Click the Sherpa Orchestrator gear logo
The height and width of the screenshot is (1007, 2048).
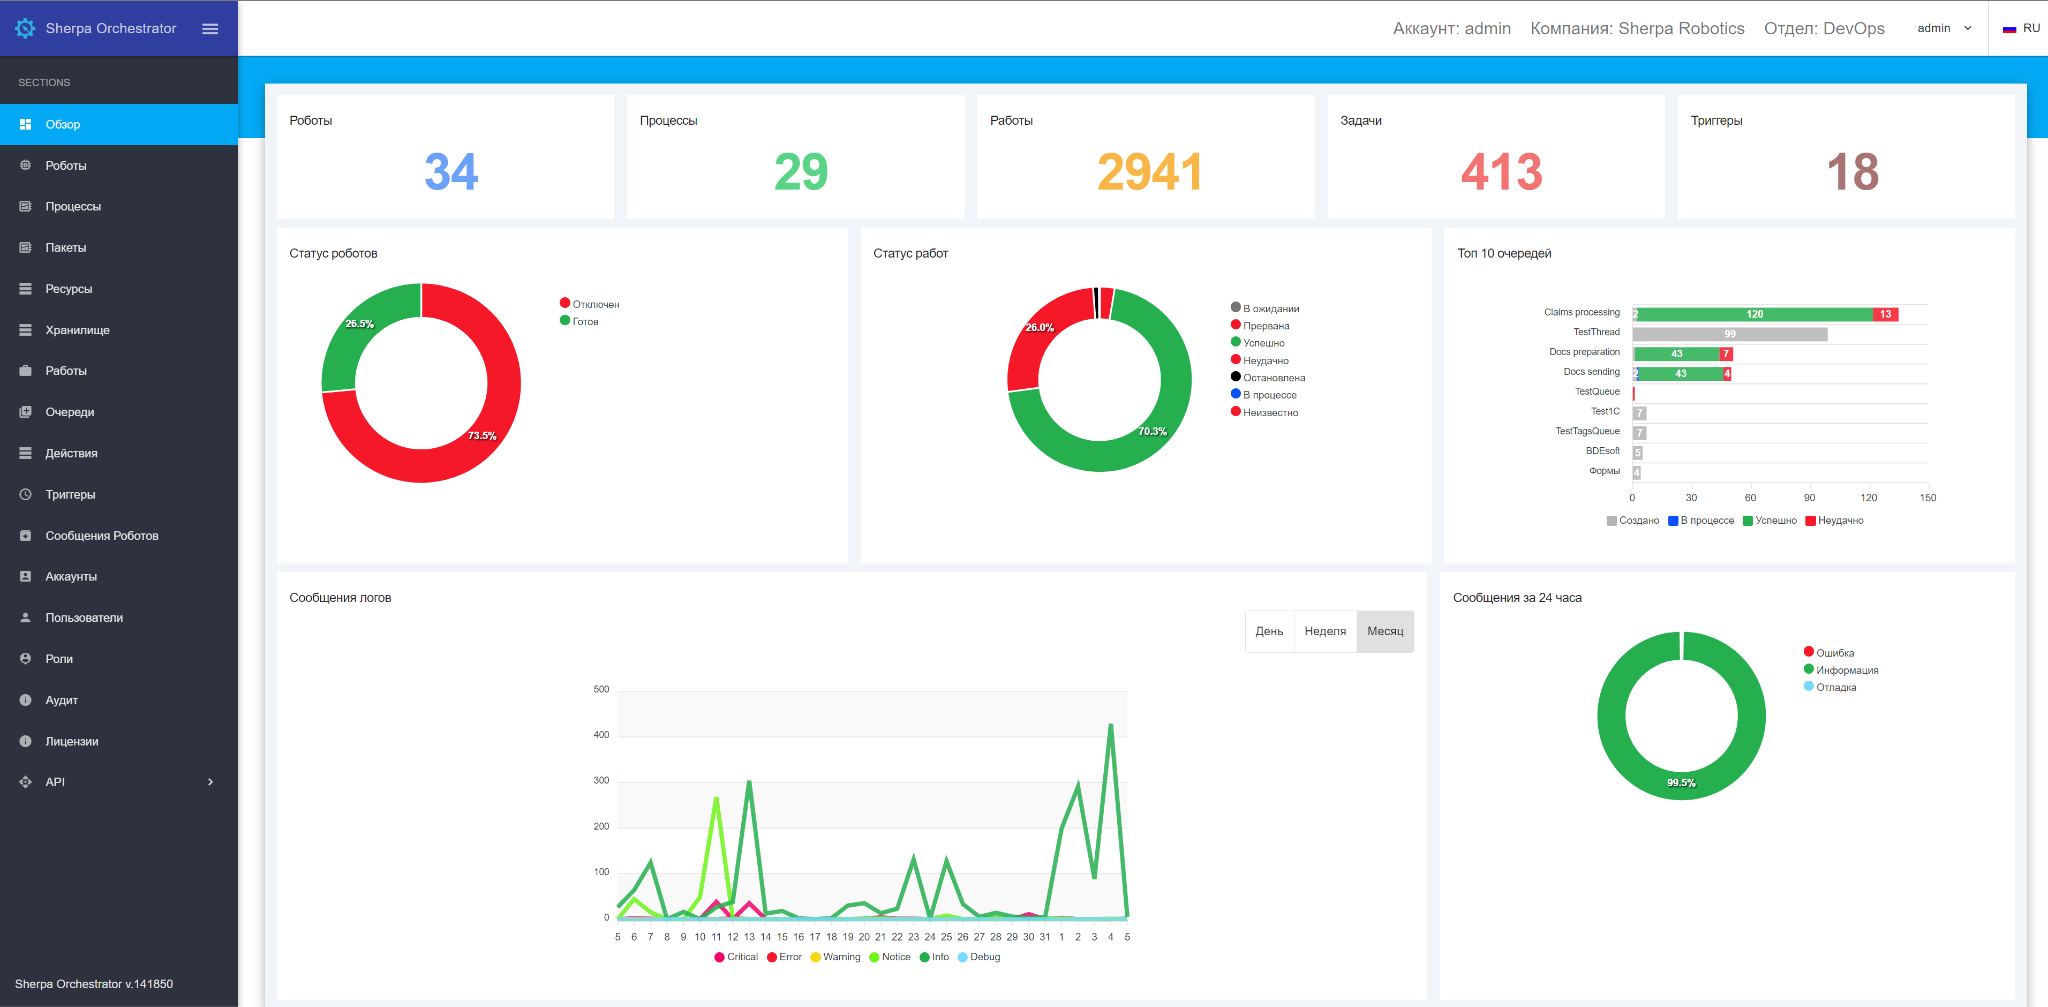click(25, 29)
